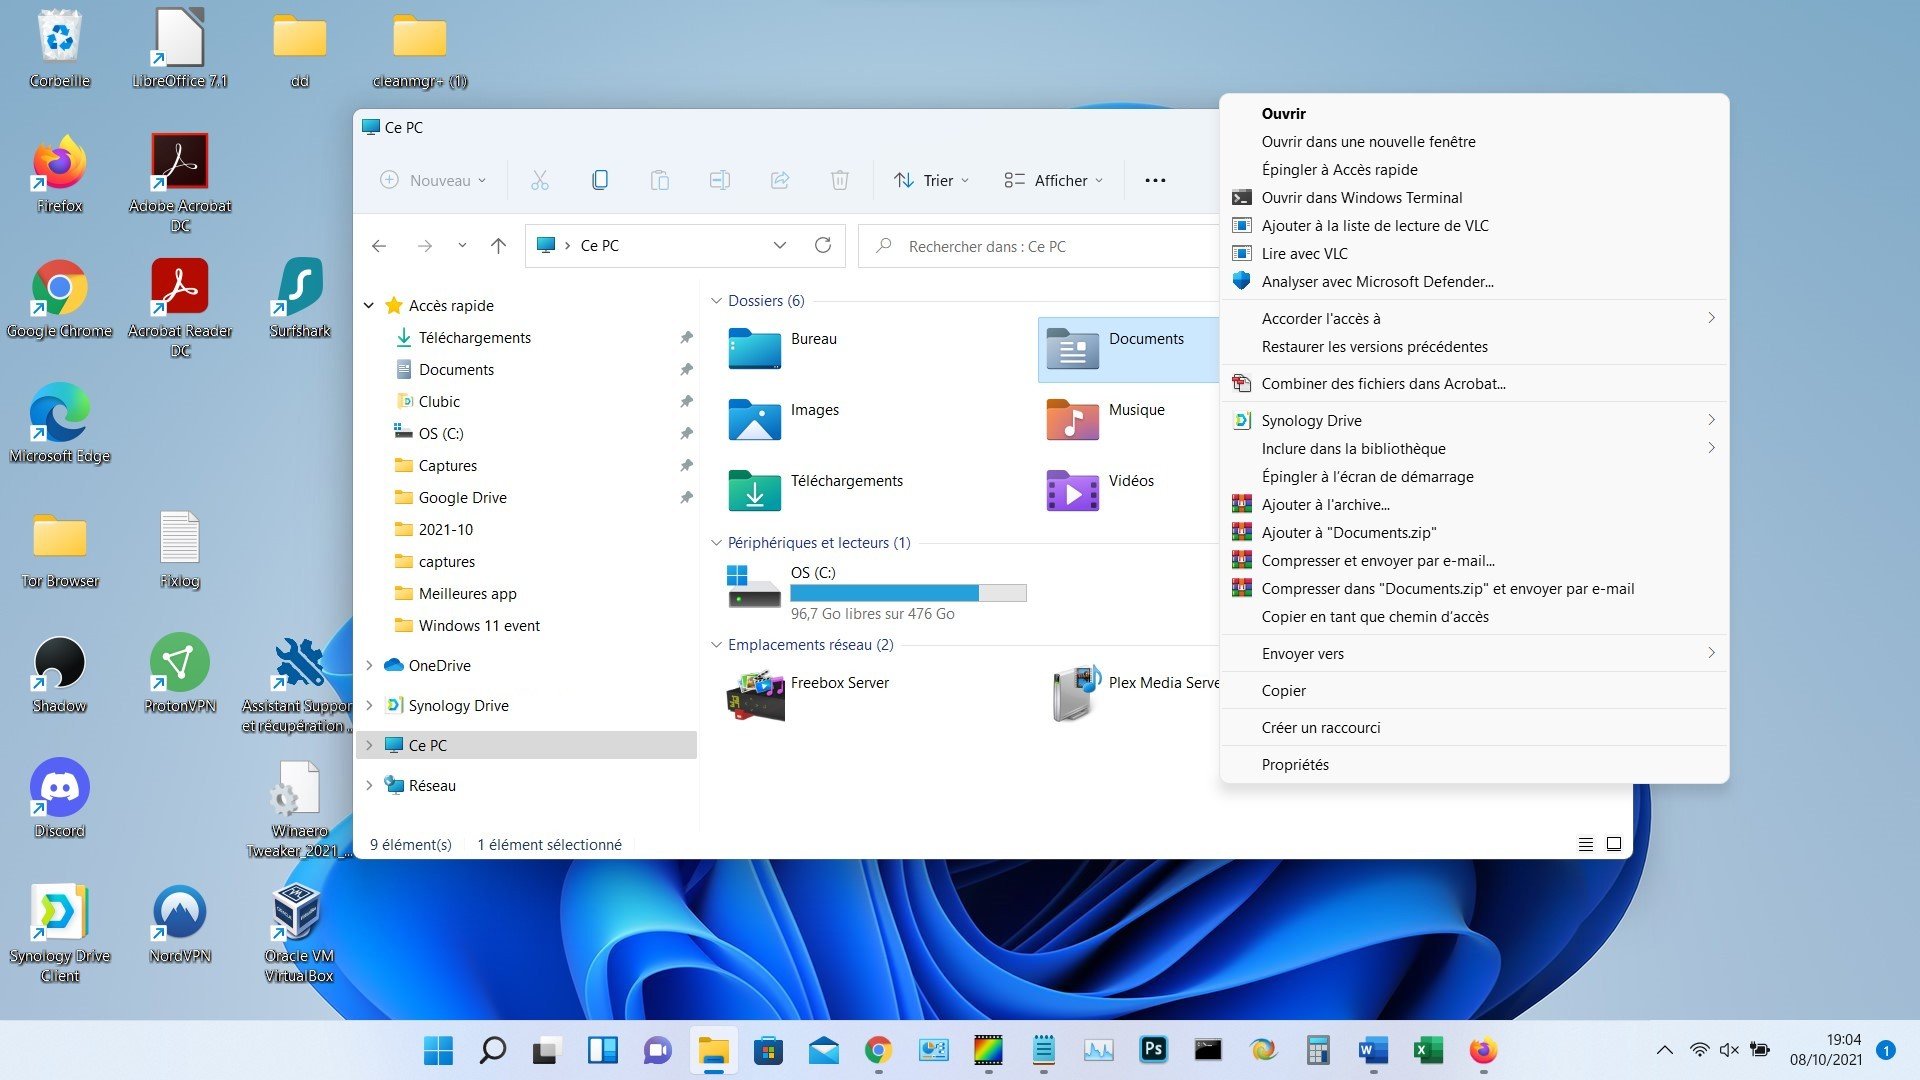The image size is (1920, 1080).
Task: Select the Copy icon in the Explorer toolbar
Action: (600, 180)
